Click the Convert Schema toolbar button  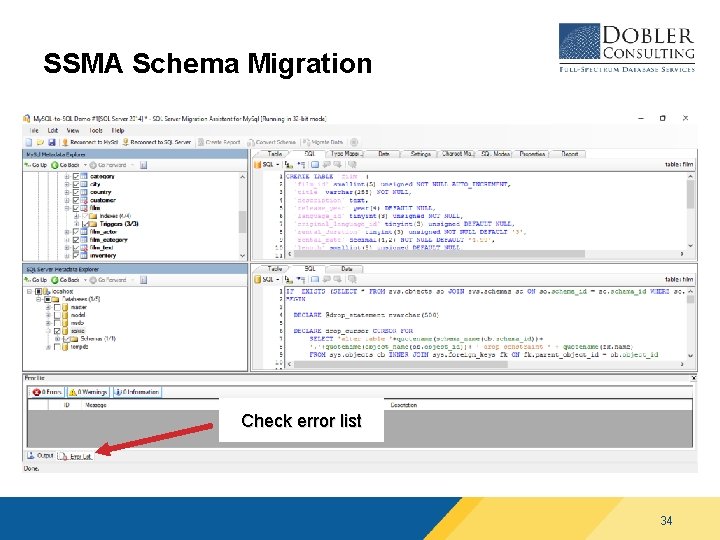click(x=271, y=142)
